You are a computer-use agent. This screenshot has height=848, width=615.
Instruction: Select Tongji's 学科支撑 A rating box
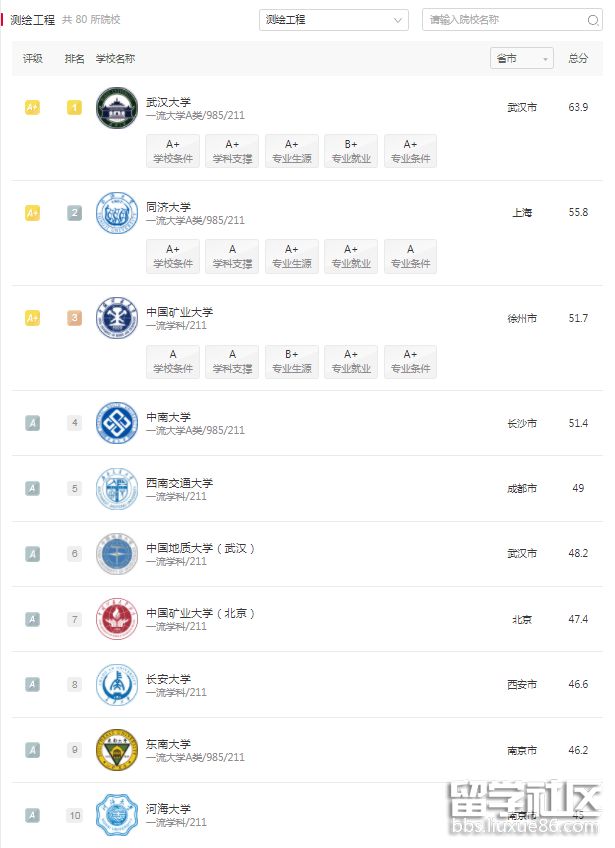(x=232, y=256)
